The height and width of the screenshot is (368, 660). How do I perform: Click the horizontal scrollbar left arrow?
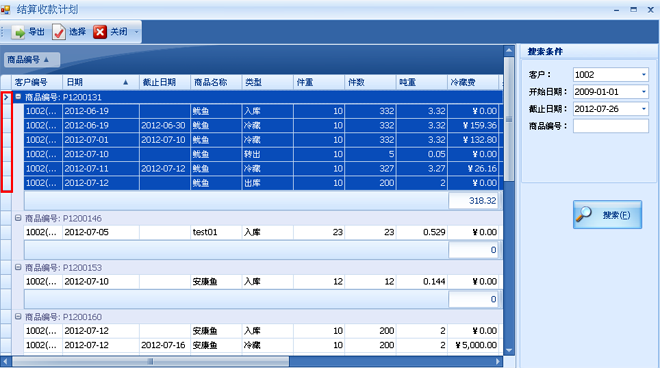[x=5, y=361]
